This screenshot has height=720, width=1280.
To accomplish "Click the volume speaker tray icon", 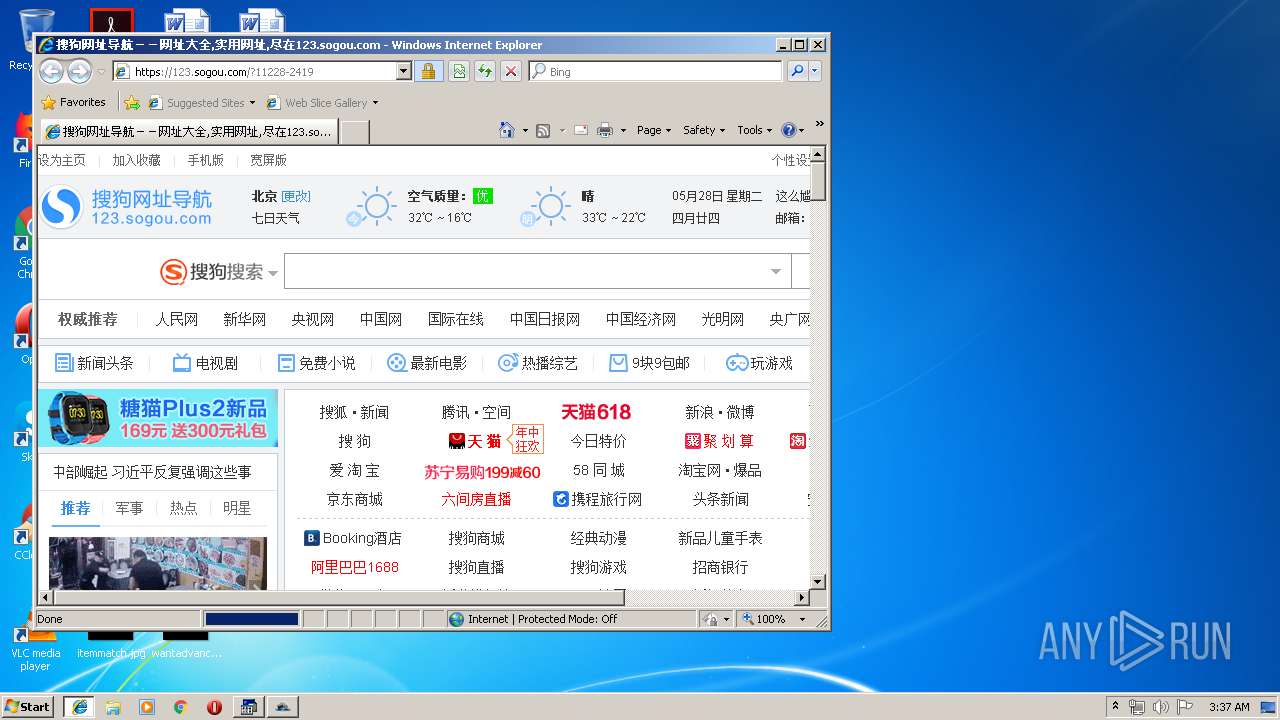I will [1161, 707].
